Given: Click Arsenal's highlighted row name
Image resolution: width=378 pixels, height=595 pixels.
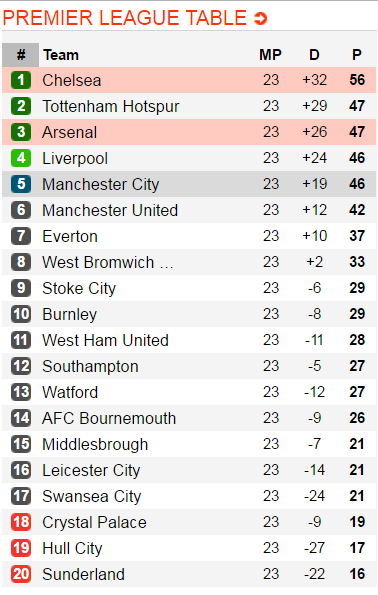Looking at the screenshot, I should (69, 132).
